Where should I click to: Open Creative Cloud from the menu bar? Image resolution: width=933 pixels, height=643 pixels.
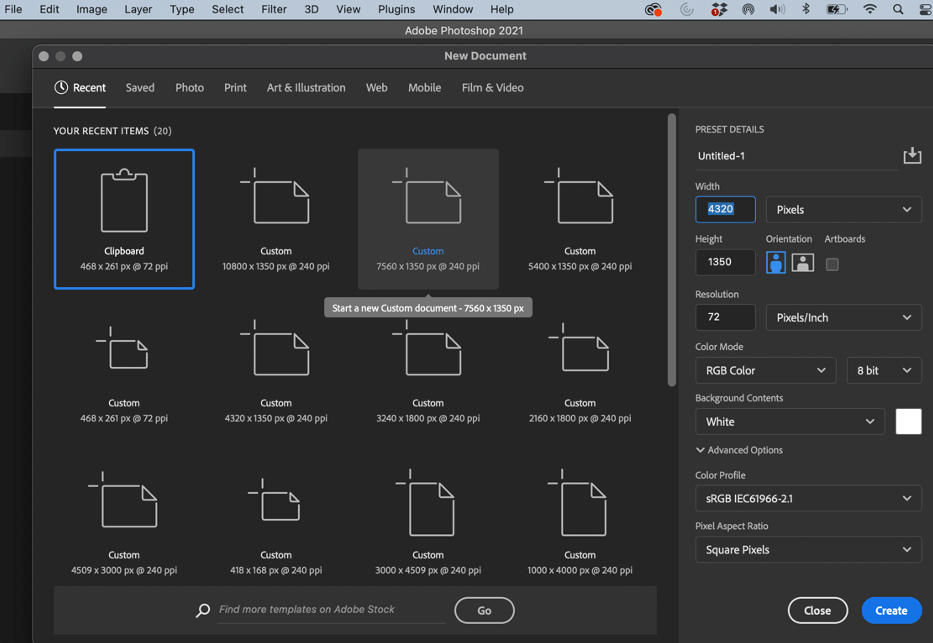(x=653, y=9)
